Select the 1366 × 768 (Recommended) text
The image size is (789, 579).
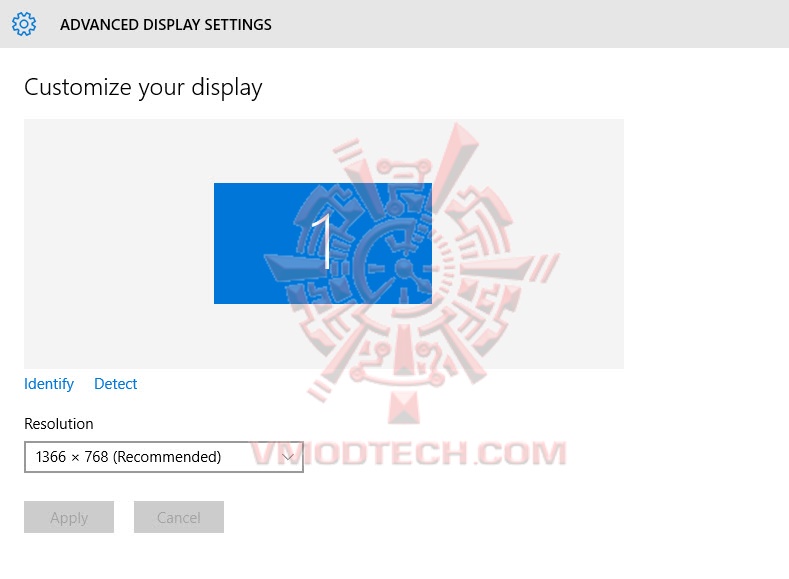click(x=128, y=457)
